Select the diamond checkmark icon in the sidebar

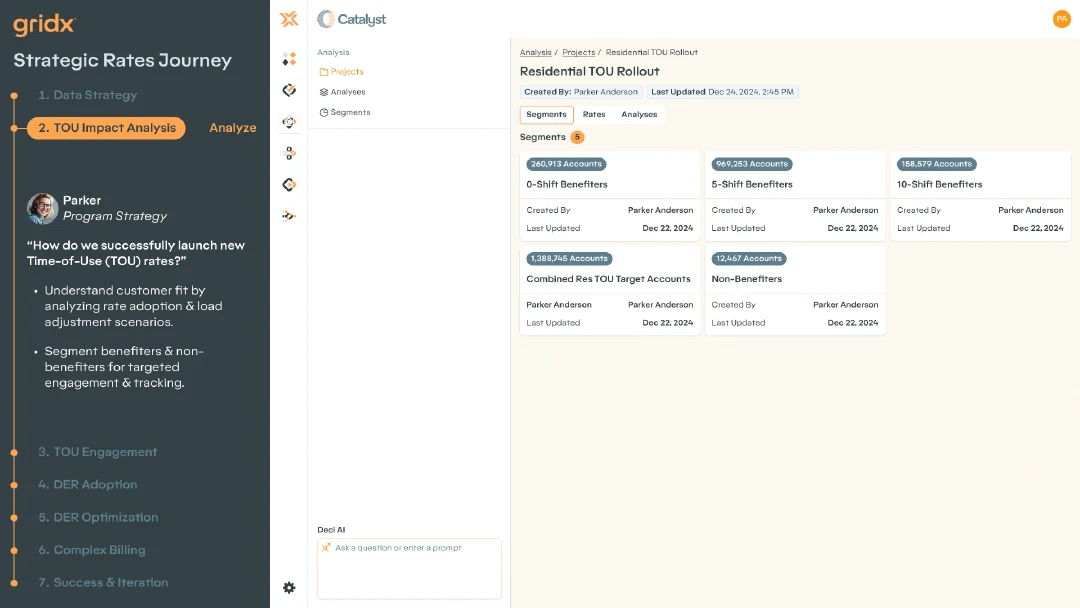coord(289,90)
